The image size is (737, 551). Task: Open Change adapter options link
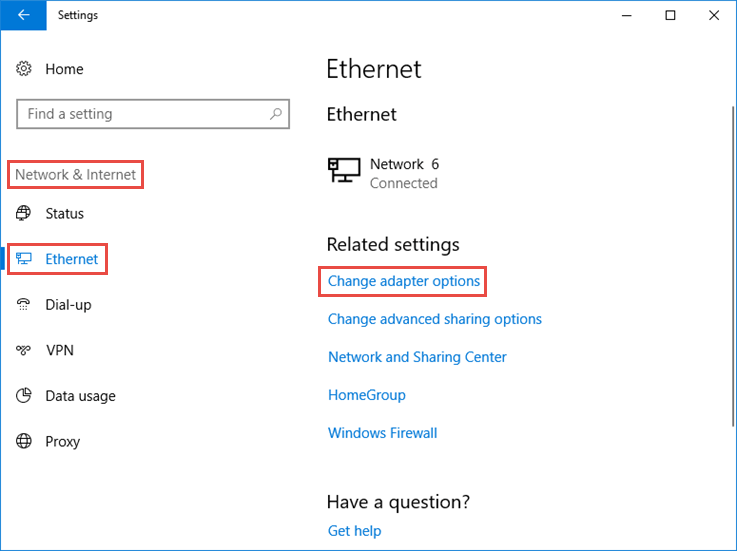(404, 281)
